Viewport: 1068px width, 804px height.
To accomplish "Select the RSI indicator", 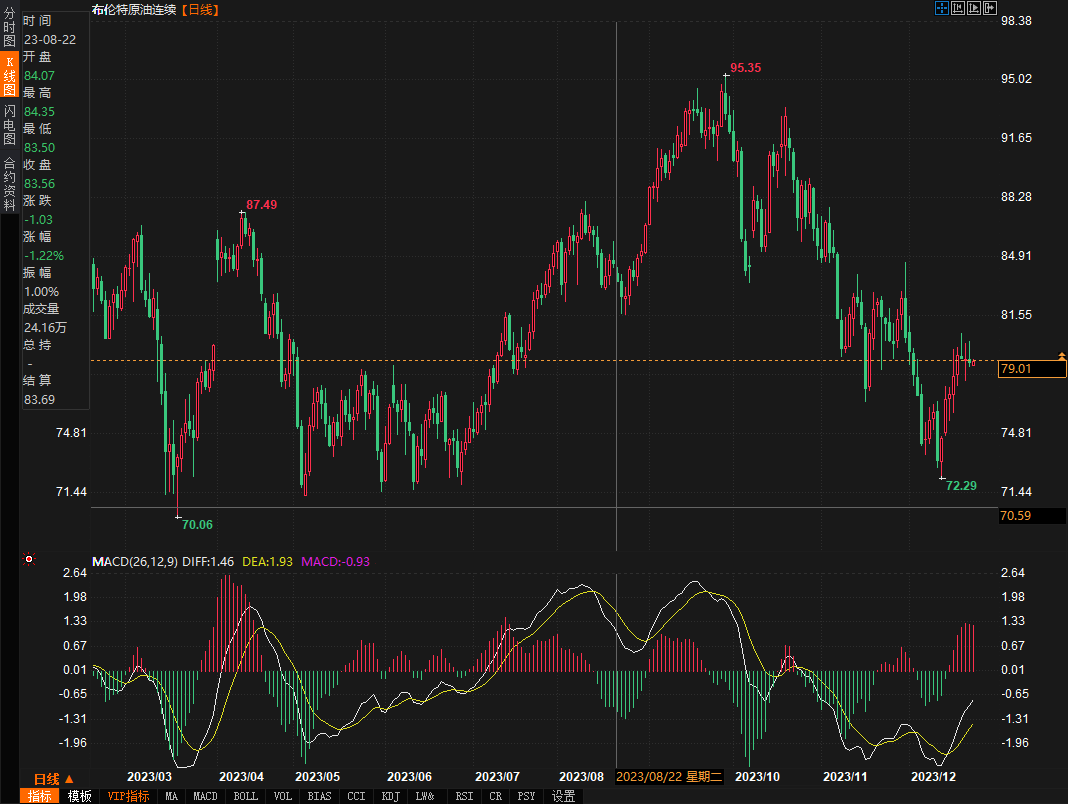I will point(464,796).
